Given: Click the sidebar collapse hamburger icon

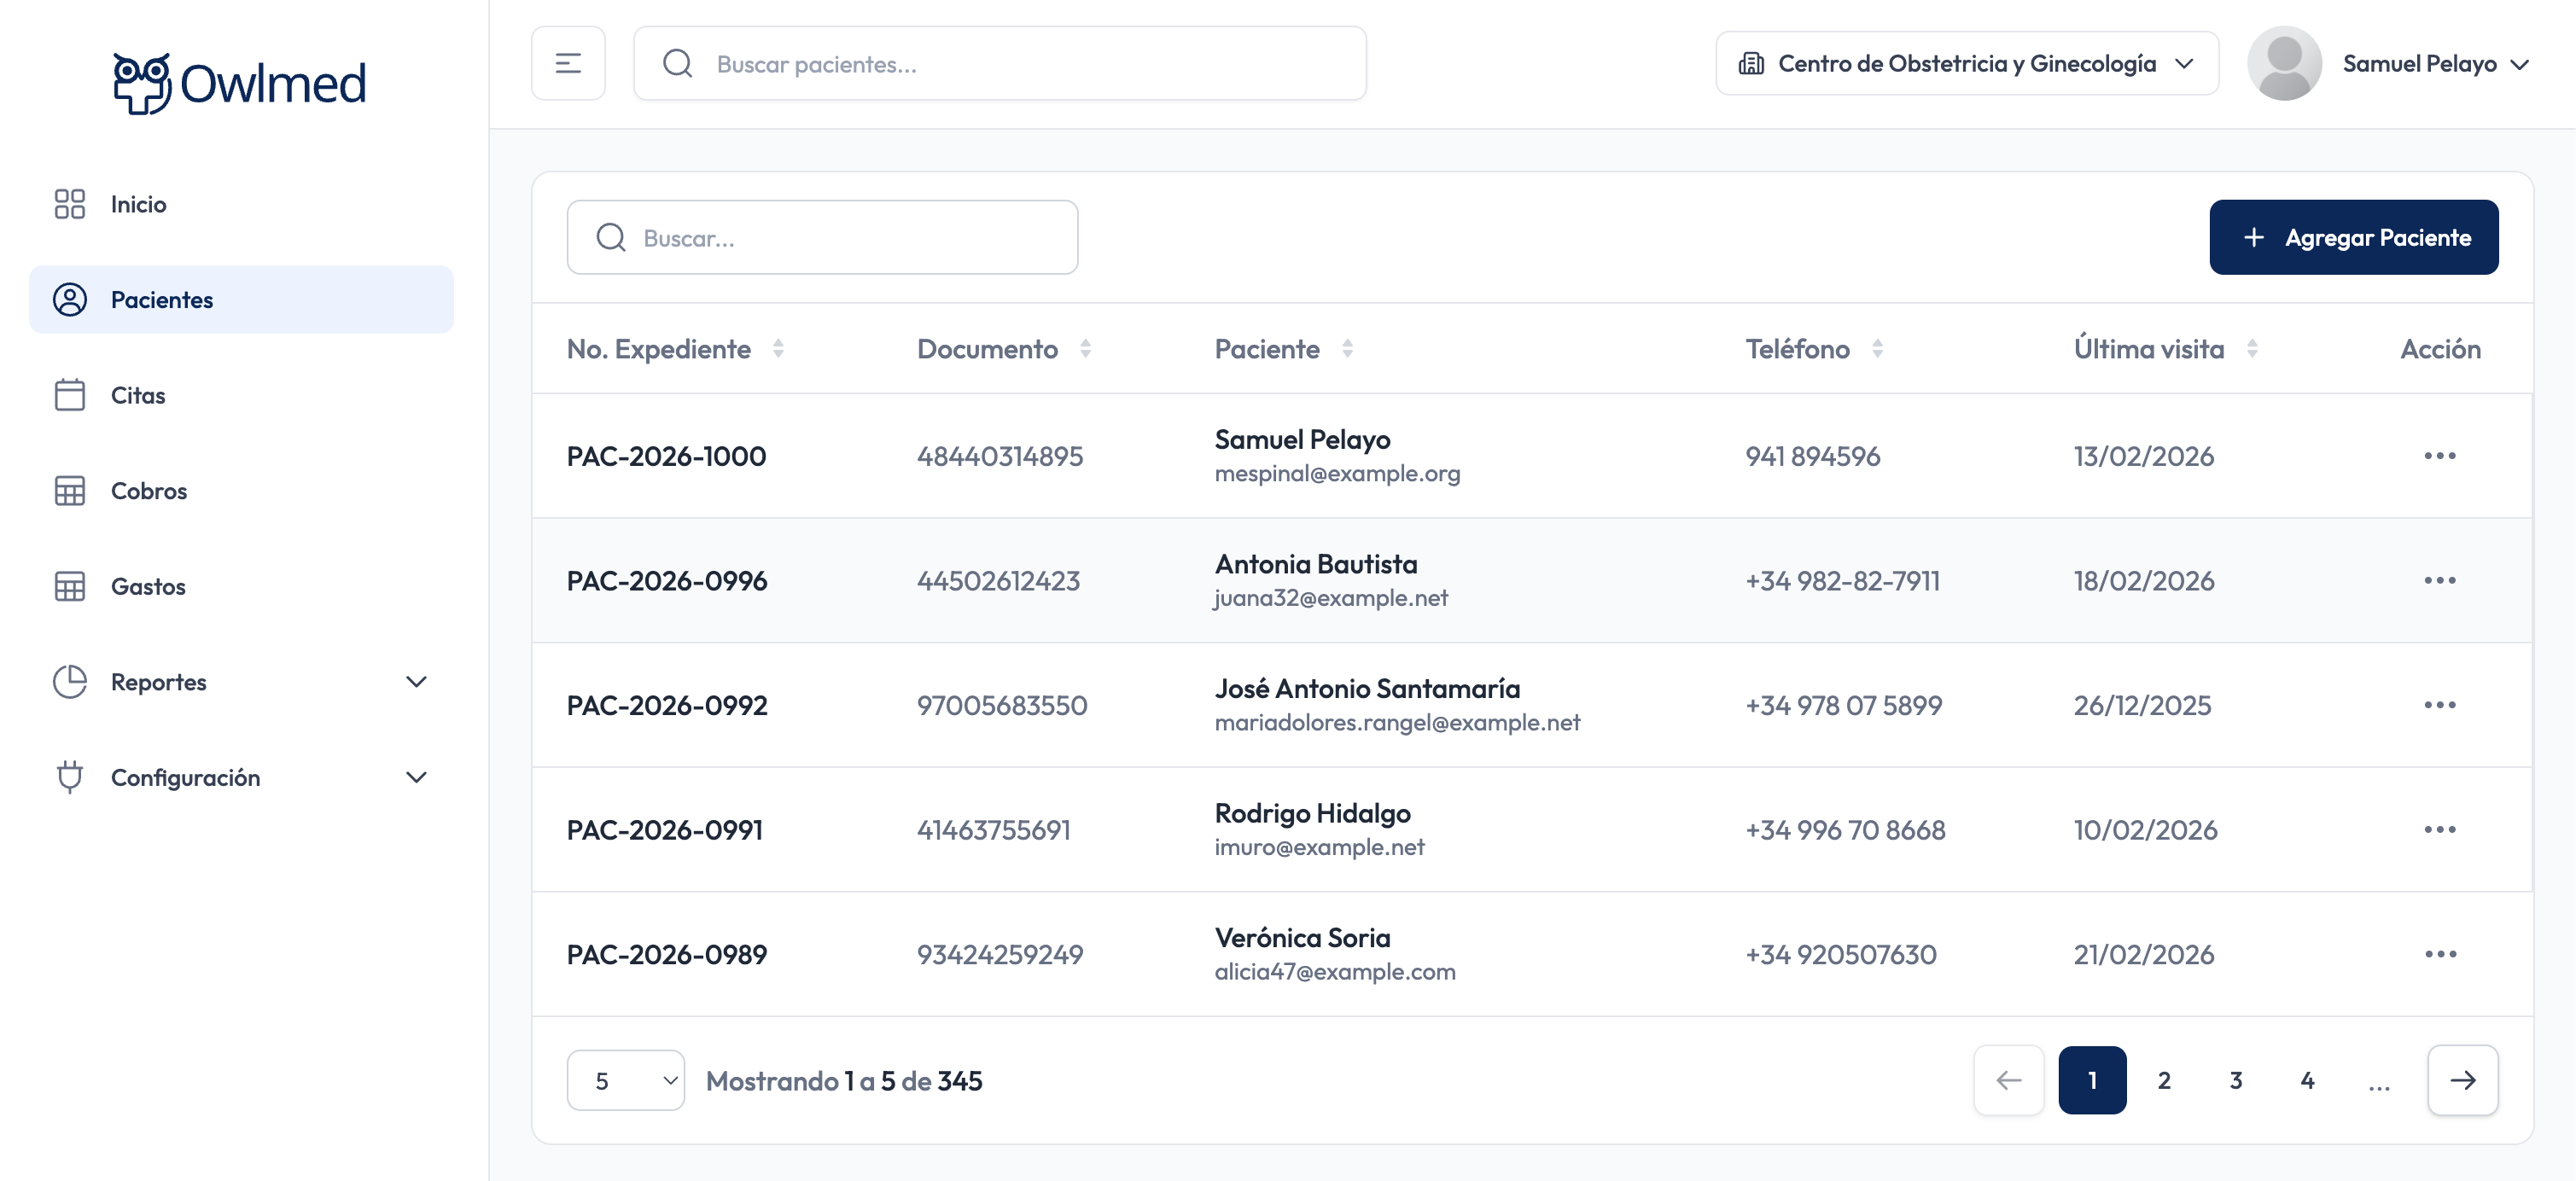Looking at the screenshot, I should [568, 63].
